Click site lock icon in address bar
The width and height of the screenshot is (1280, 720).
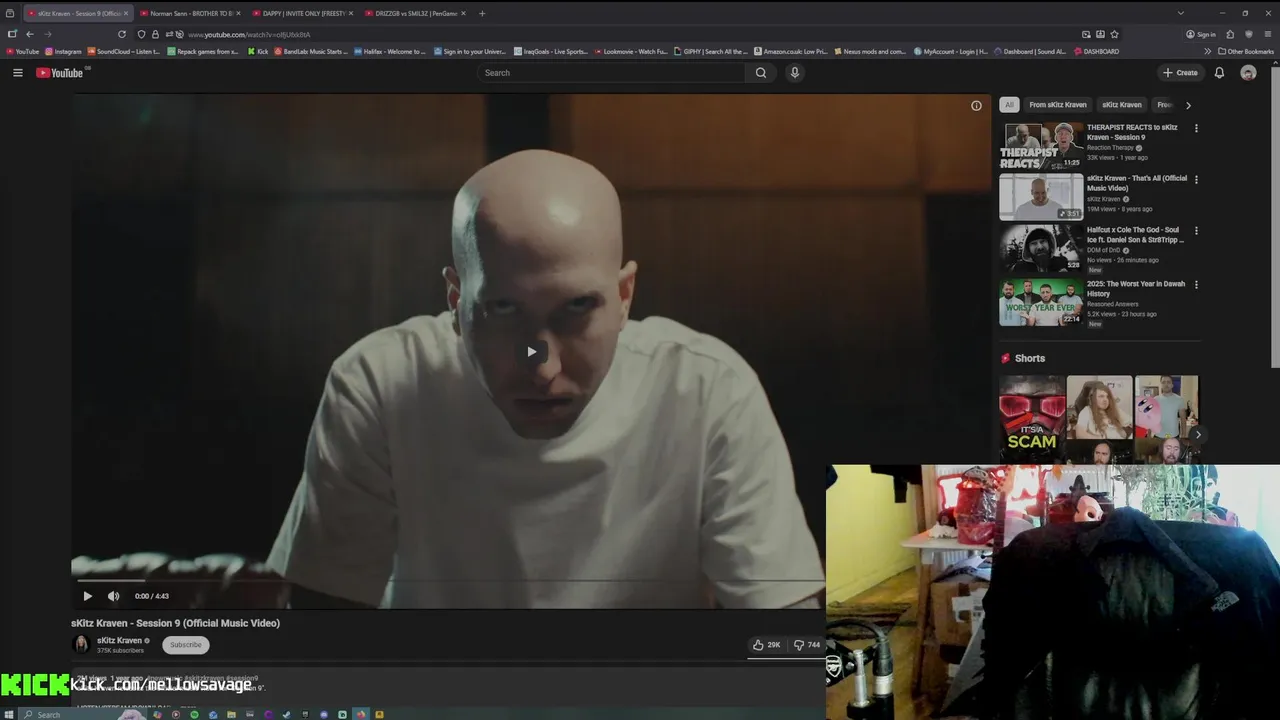(x=155, y=34)
